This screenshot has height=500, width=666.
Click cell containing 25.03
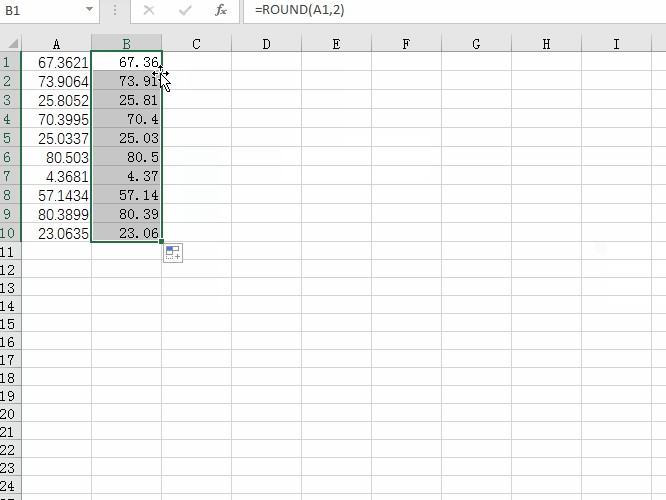coord(126,138)
